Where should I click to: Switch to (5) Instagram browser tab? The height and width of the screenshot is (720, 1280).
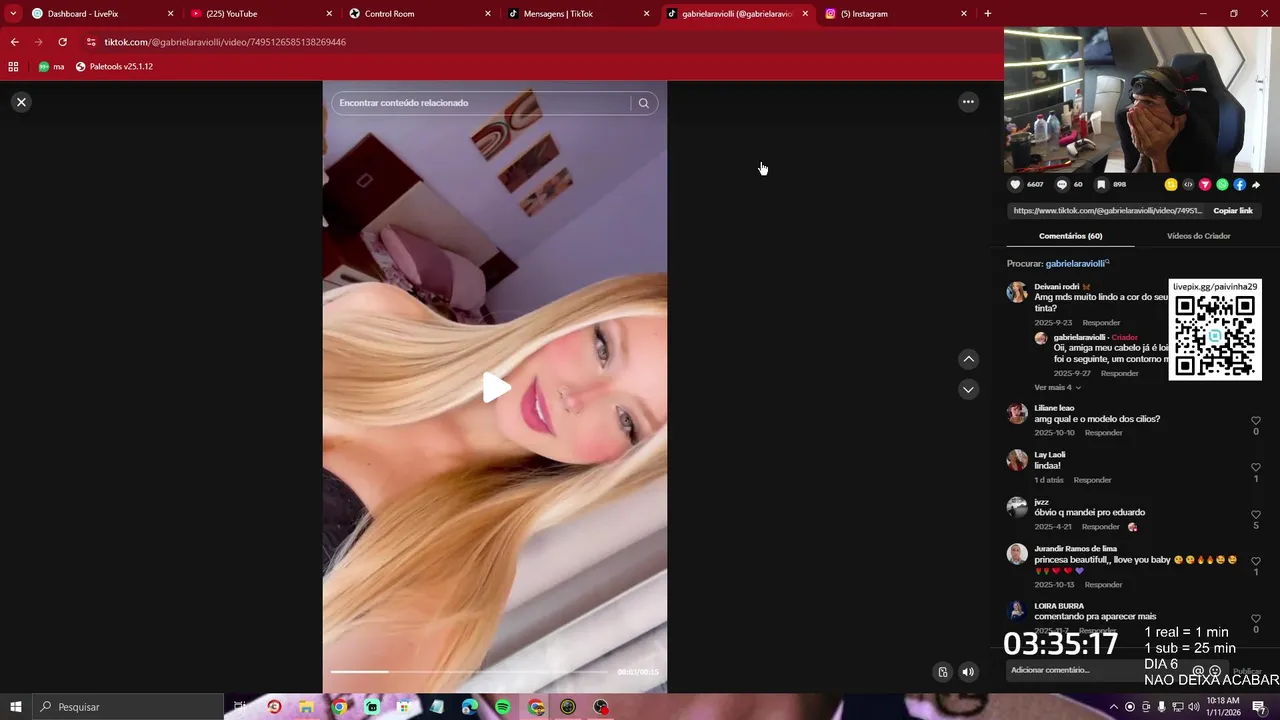point(896,14)
